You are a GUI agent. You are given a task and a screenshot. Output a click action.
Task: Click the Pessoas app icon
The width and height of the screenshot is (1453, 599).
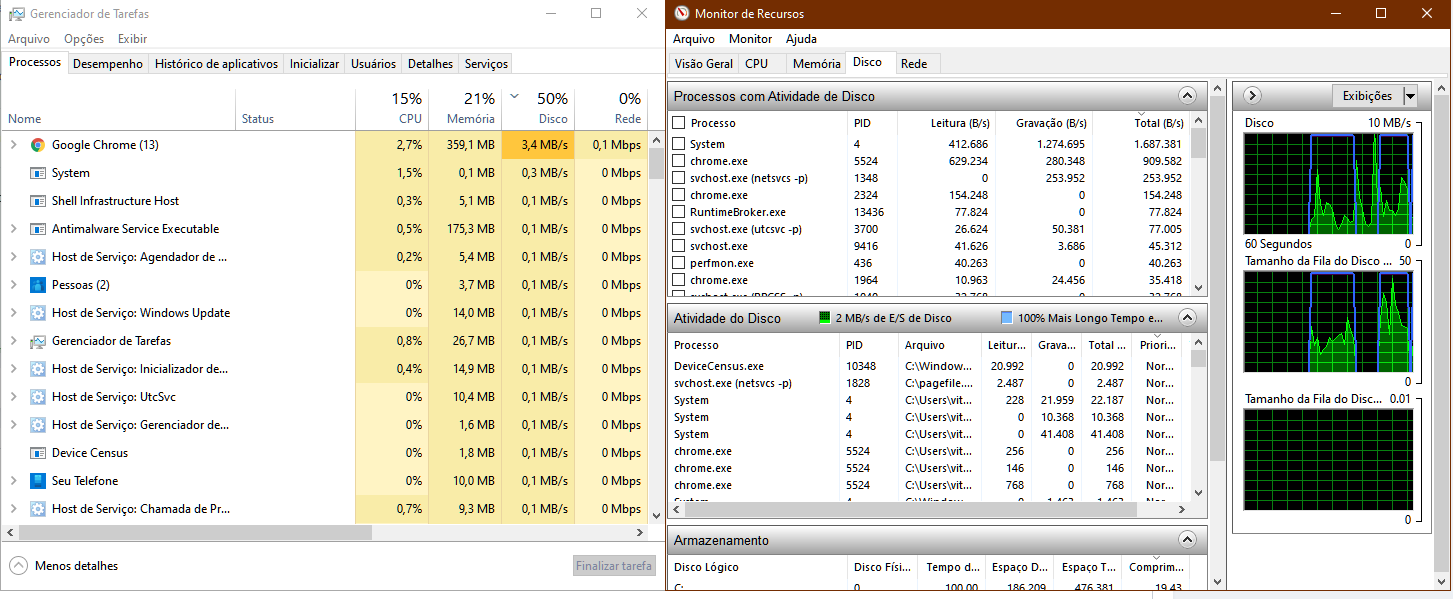click(x=38, y=285)
